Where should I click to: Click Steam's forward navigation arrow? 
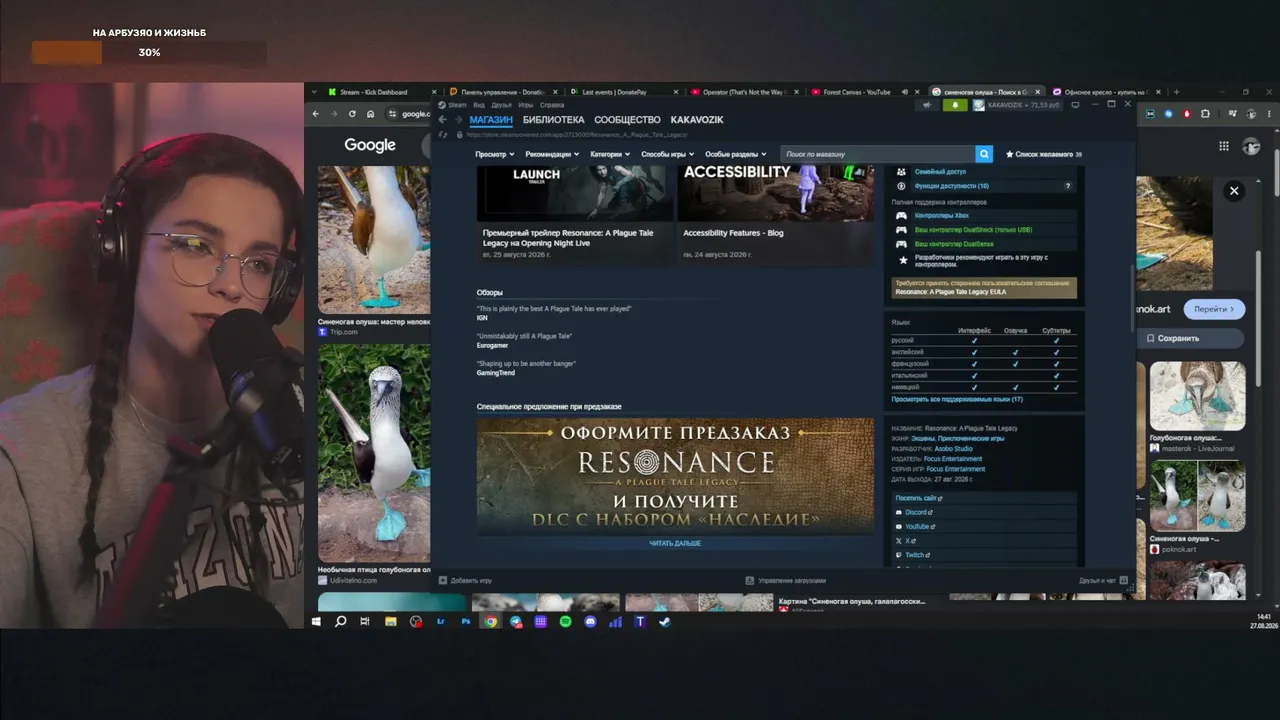458,120
